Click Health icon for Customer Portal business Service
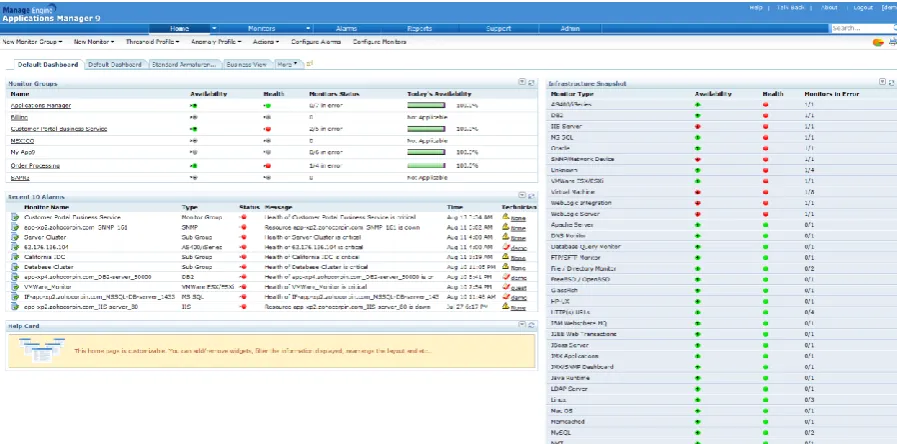The height and width of the screenshot is (444, 897). (267, 129)
